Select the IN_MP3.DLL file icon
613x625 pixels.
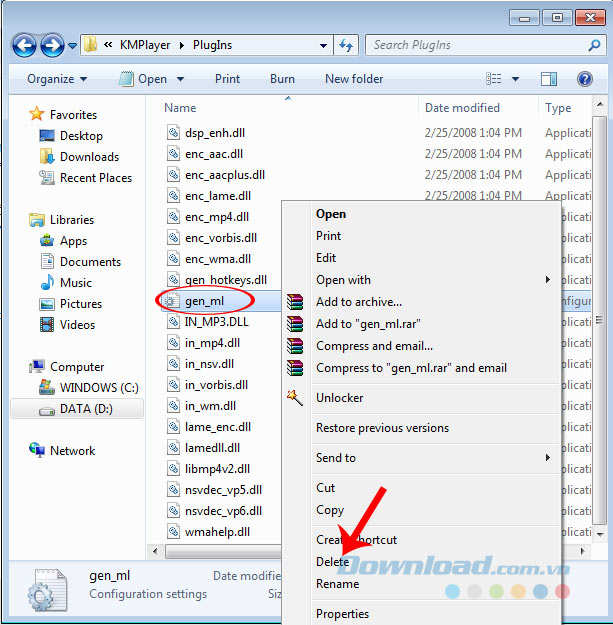173,321
